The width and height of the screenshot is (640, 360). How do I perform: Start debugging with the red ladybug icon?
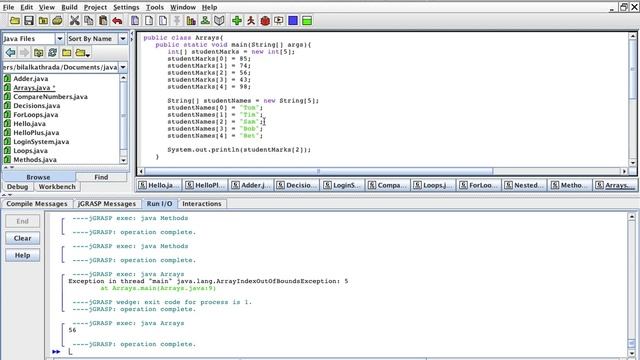pyautogui.click(x=265, y=20)
